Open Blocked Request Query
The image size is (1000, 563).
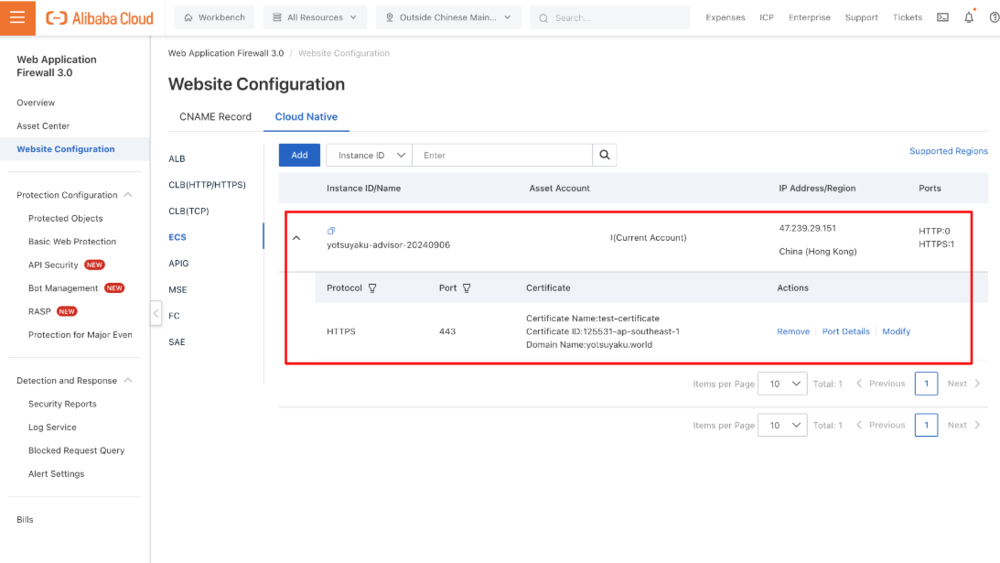pyautogui.click(x=77, y=451)
